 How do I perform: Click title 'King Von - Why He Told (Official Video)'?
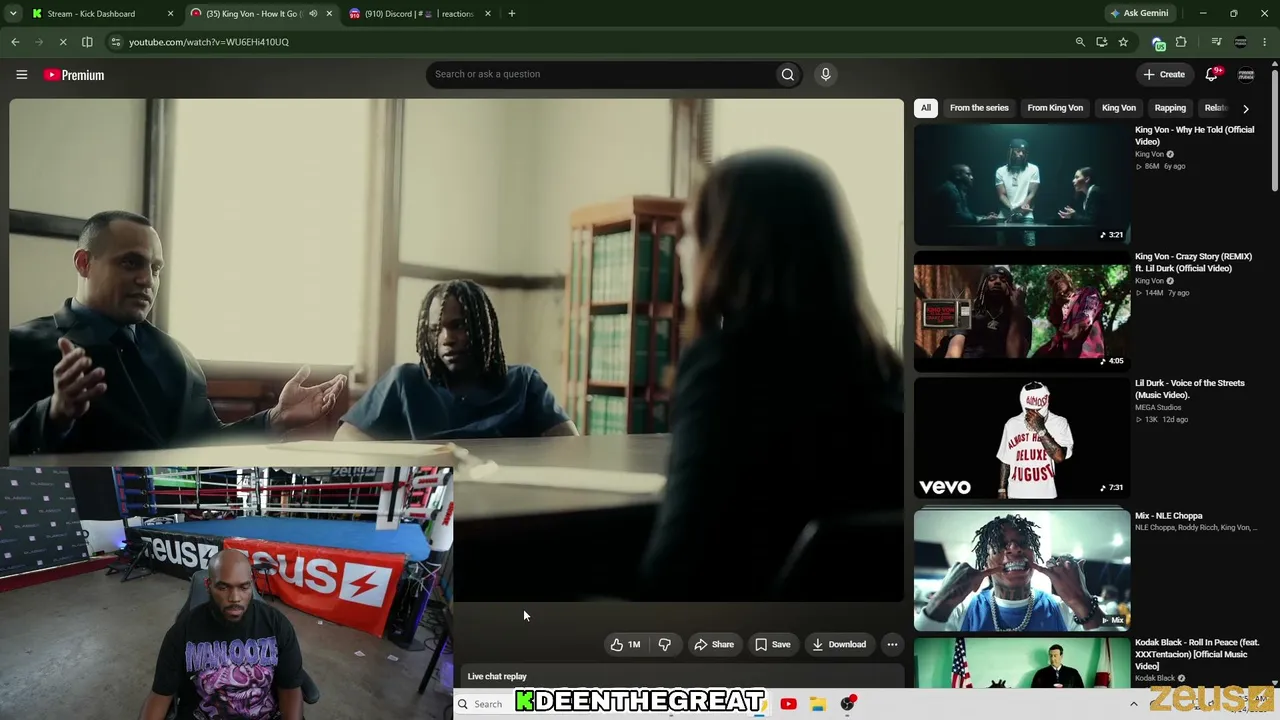pyautogui.click(x=1194, y=136)
